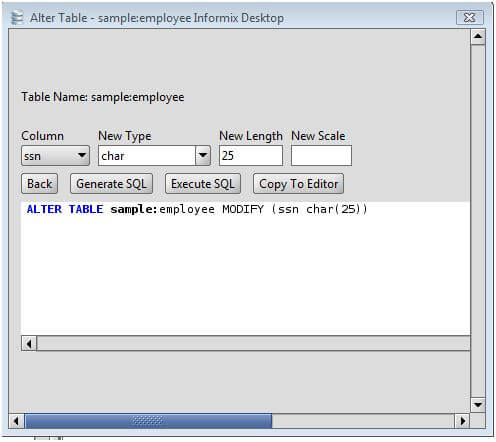The width and height of the screenshot is (496, 442).
Task: Click the New Type field showing char
Action: (x=147, y=156)
